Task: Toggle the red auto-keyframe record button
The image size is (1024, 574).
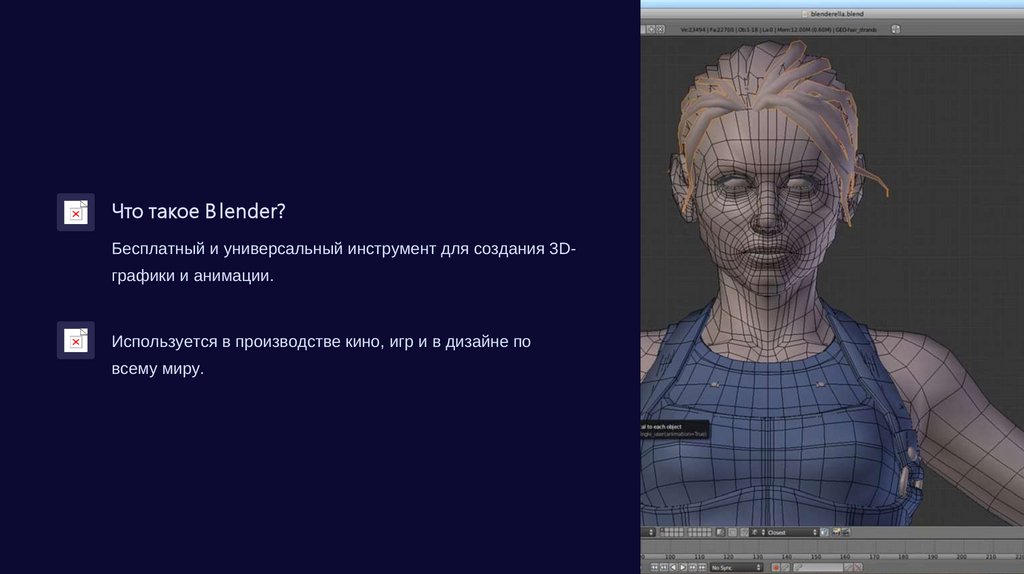Action: pyautogui.click(x=776, y=567)
